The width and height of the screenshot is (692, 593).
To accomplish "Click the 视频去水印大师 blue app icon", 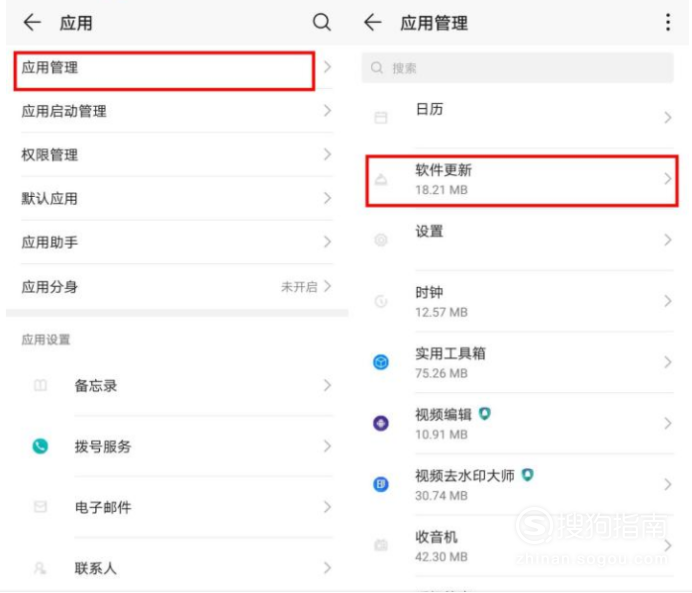I will click(x=380, y=484).
